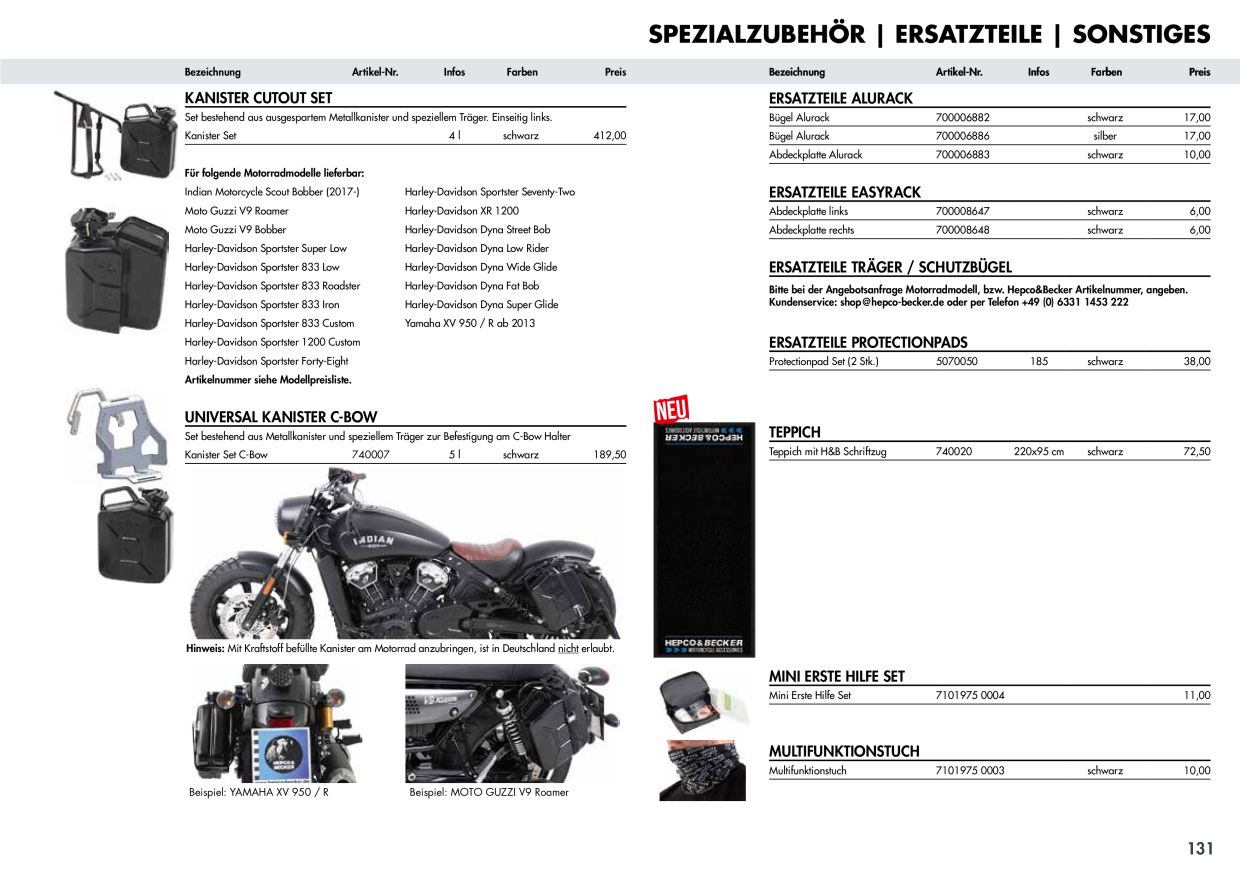Click the Kanister Set C-Bow price 189,50
This screenshot has width=1240, height=876.
610,455
